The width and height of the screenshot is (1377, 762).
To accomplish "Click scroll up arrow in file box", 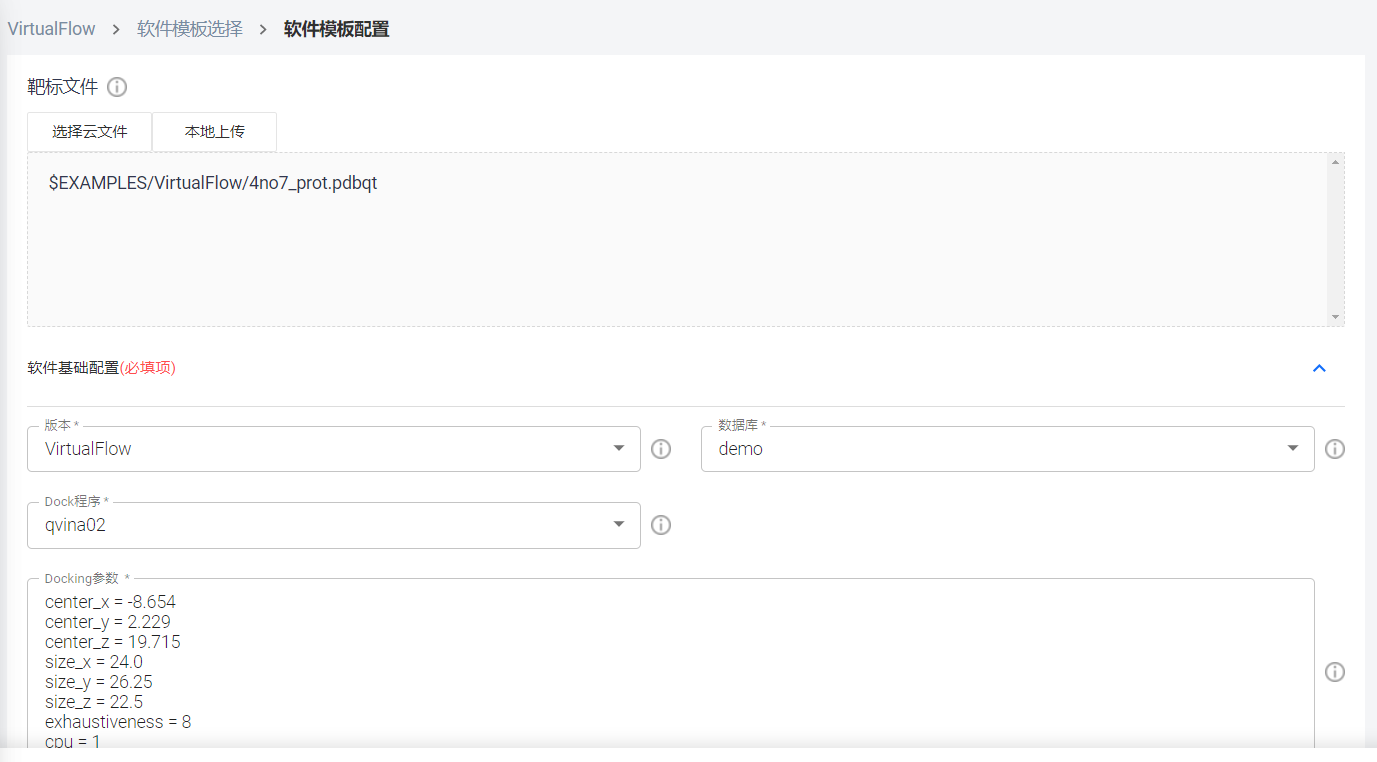I will (x=1335, y=162).
